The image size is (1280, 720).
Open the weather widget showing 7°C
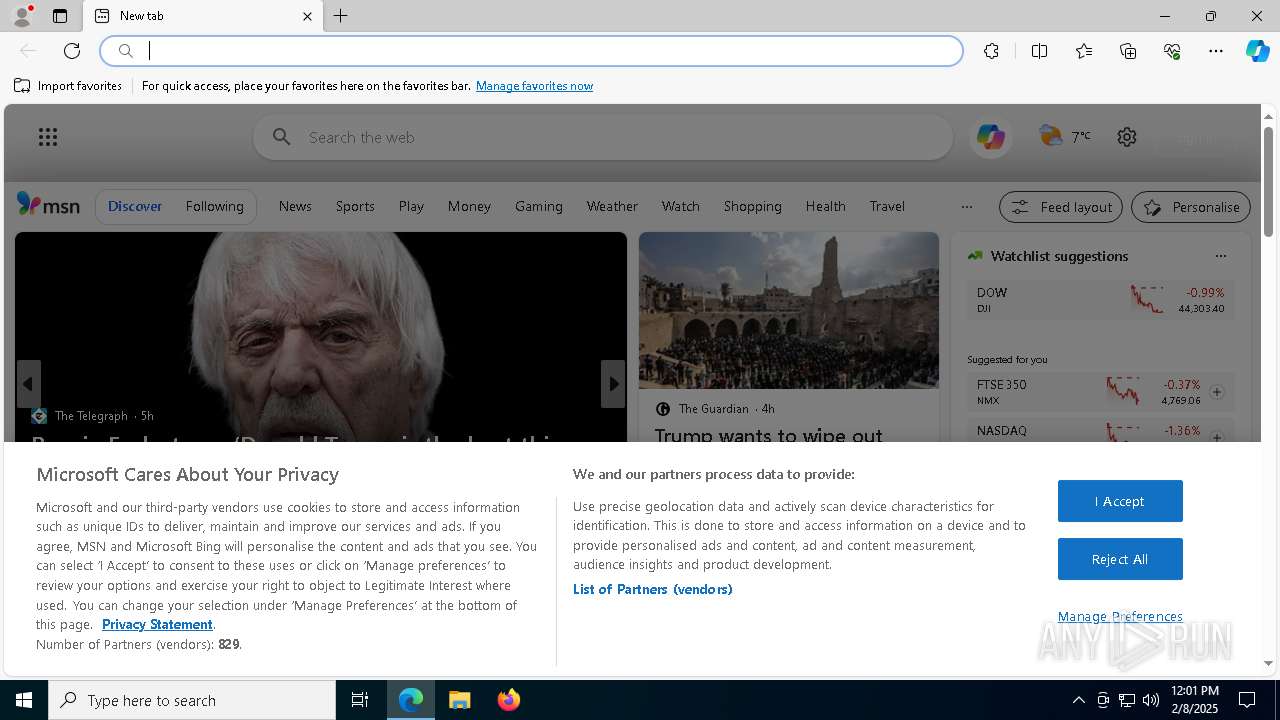click(x=1065, y=136)
